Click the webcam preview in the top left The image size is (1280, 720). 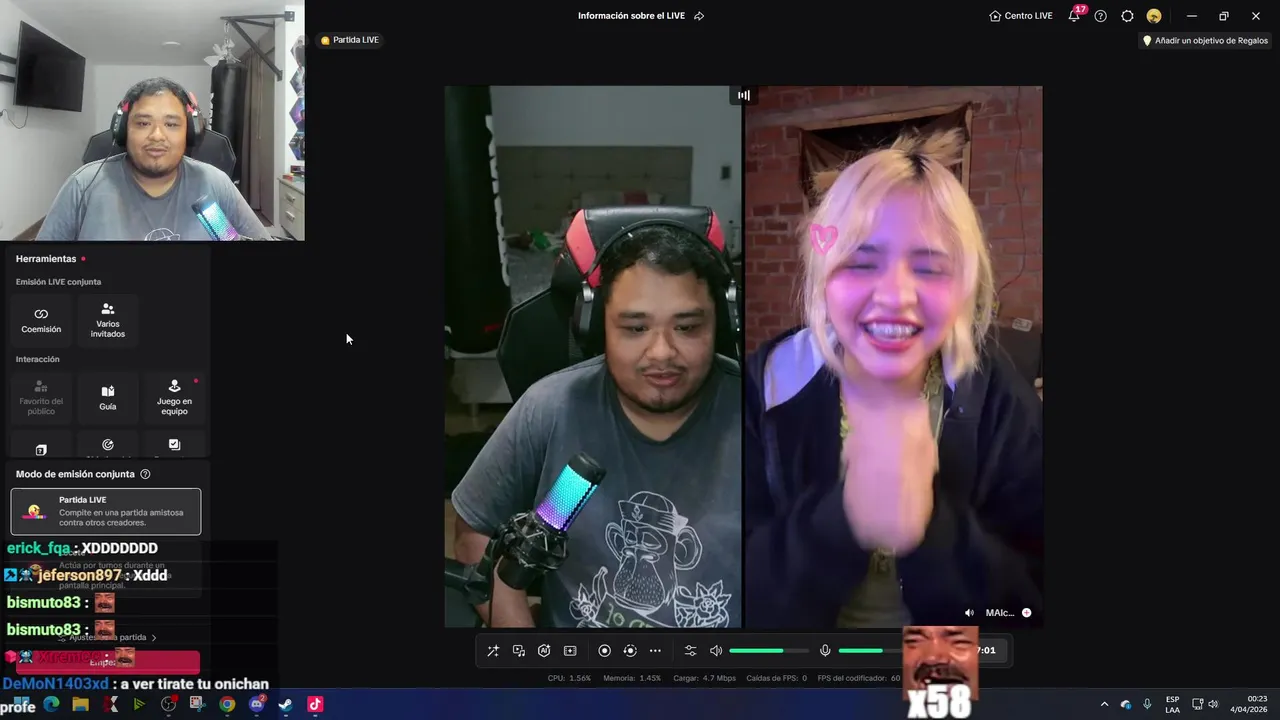(x=152, y=120)
